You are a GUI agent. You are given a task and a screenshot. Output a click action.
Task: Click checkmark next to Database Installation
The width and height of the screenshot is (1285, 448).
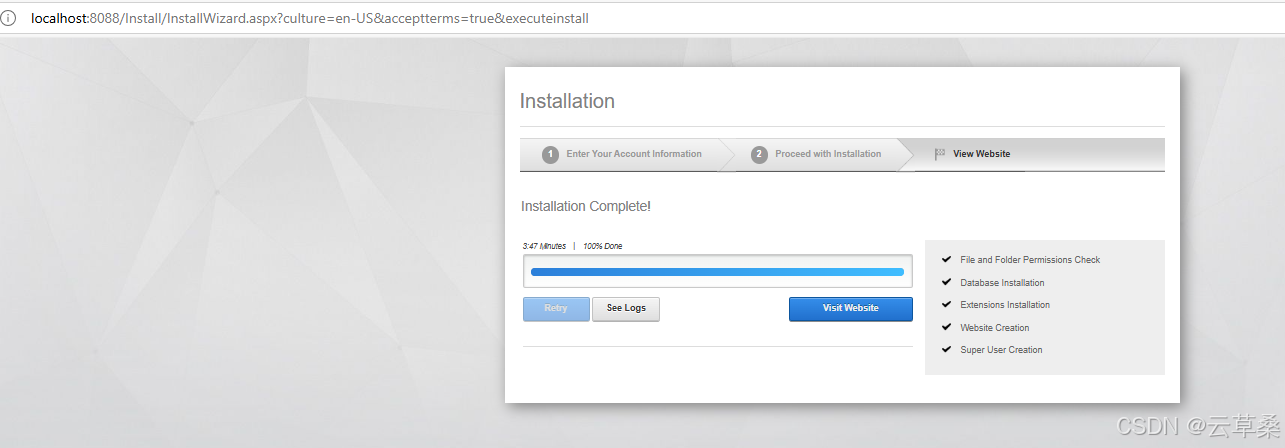tap(946, 282)
